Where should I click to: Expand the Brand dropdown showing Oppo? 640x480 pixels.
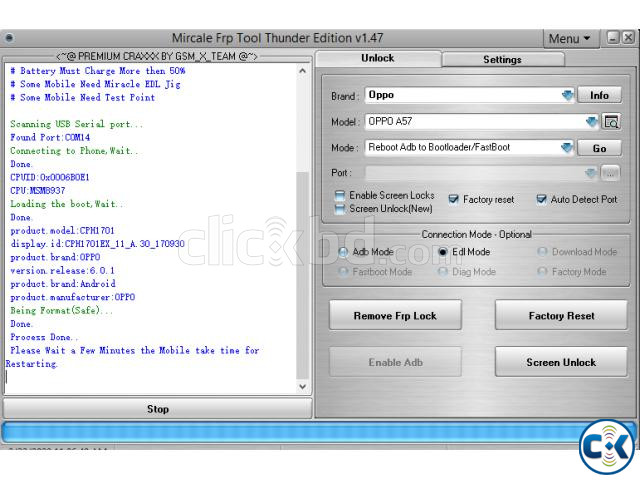coord(567,96)
